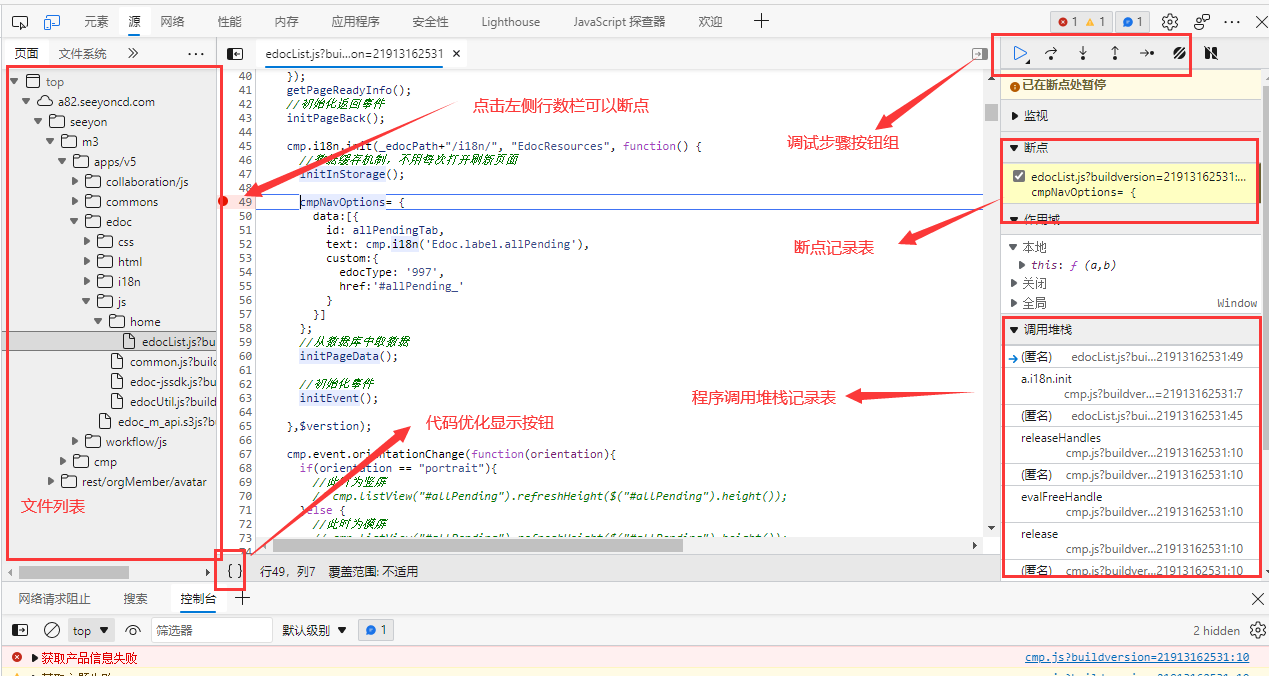1269x676 pixels.
Task: Open the 默认级别 log level dropdown
Action: pyautogui.click(x=314, y=630)
